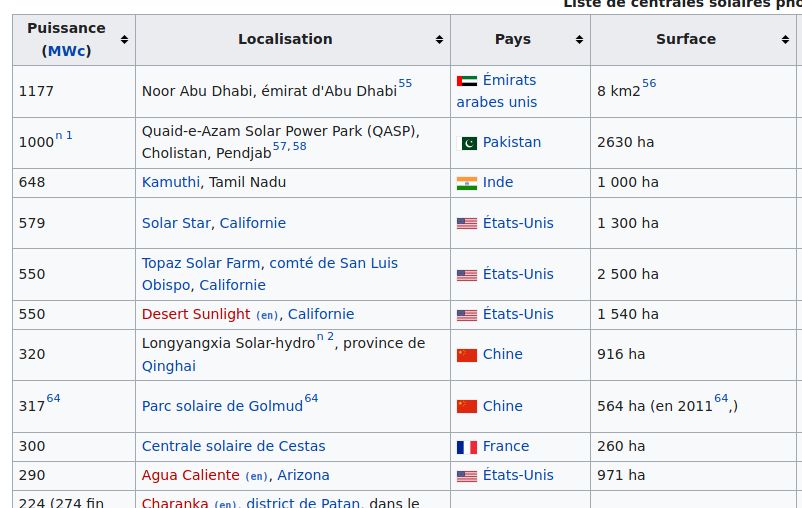
Task: Open Topaz Solar Farm article
Action: coord(202,263)
